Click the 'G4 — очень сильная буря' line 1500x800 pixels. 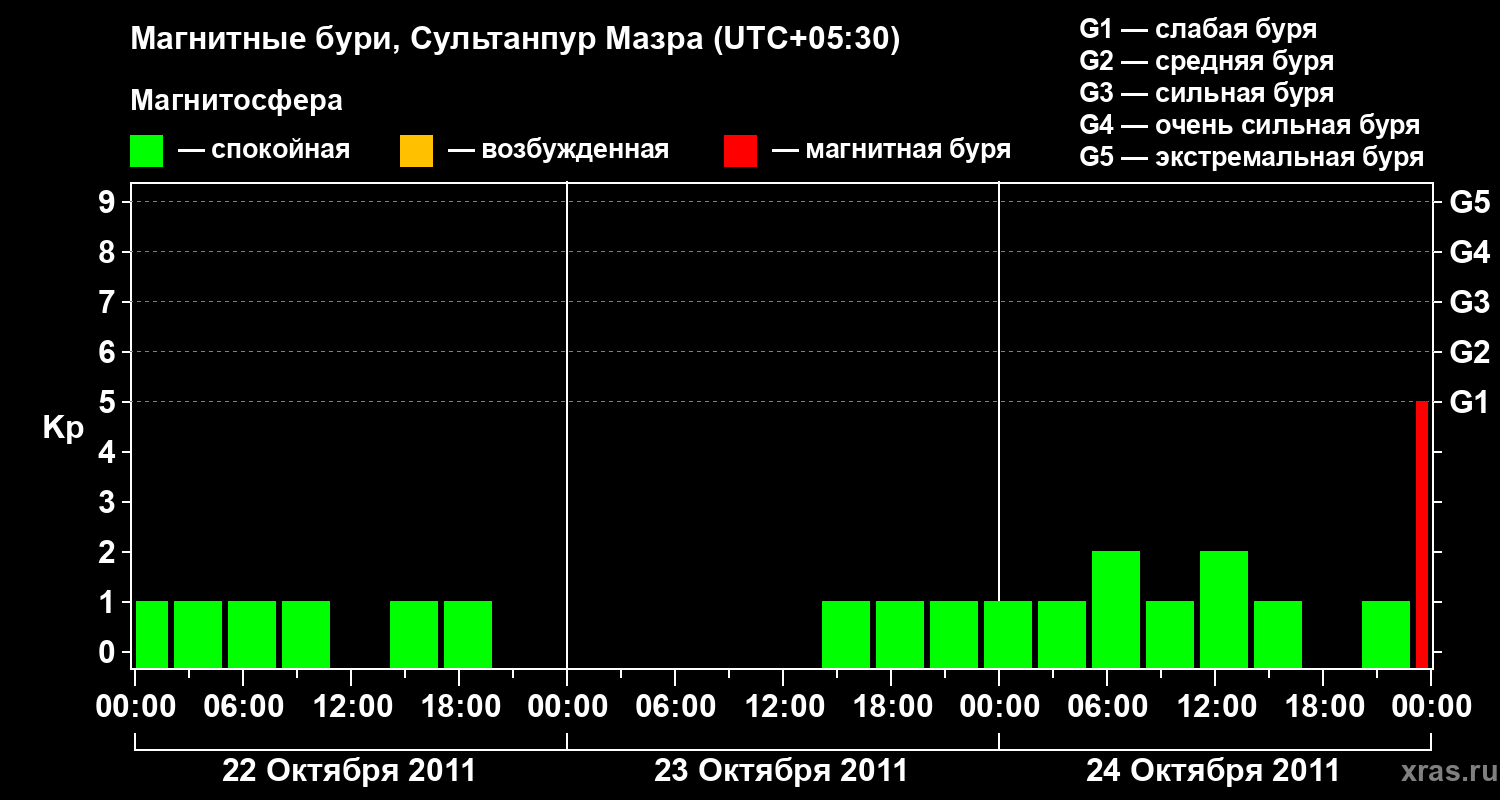point(1249,125)
